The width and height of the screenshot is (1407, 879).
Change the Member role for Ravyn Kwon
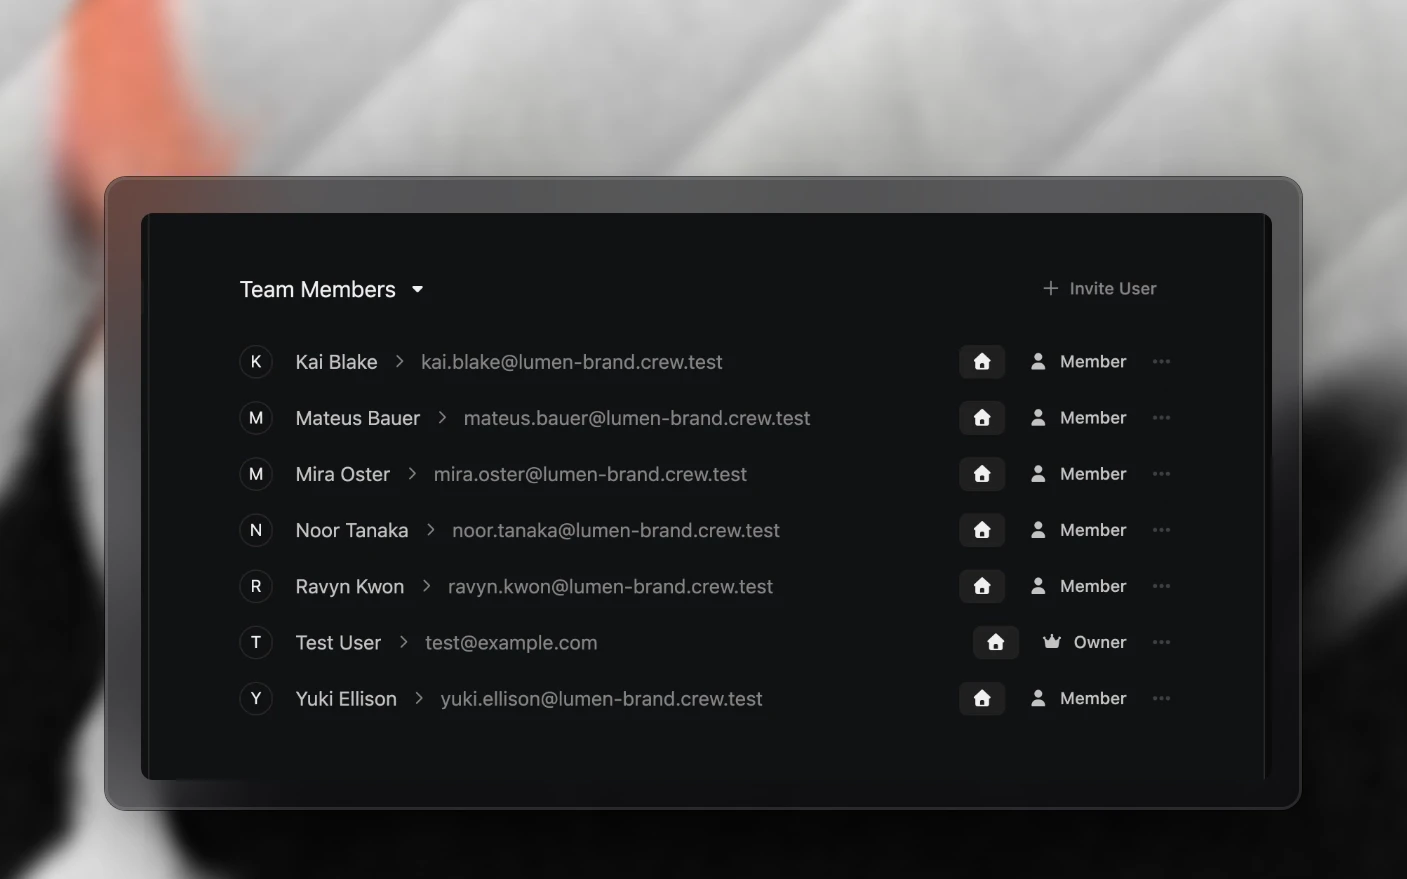click(1078, 586)
